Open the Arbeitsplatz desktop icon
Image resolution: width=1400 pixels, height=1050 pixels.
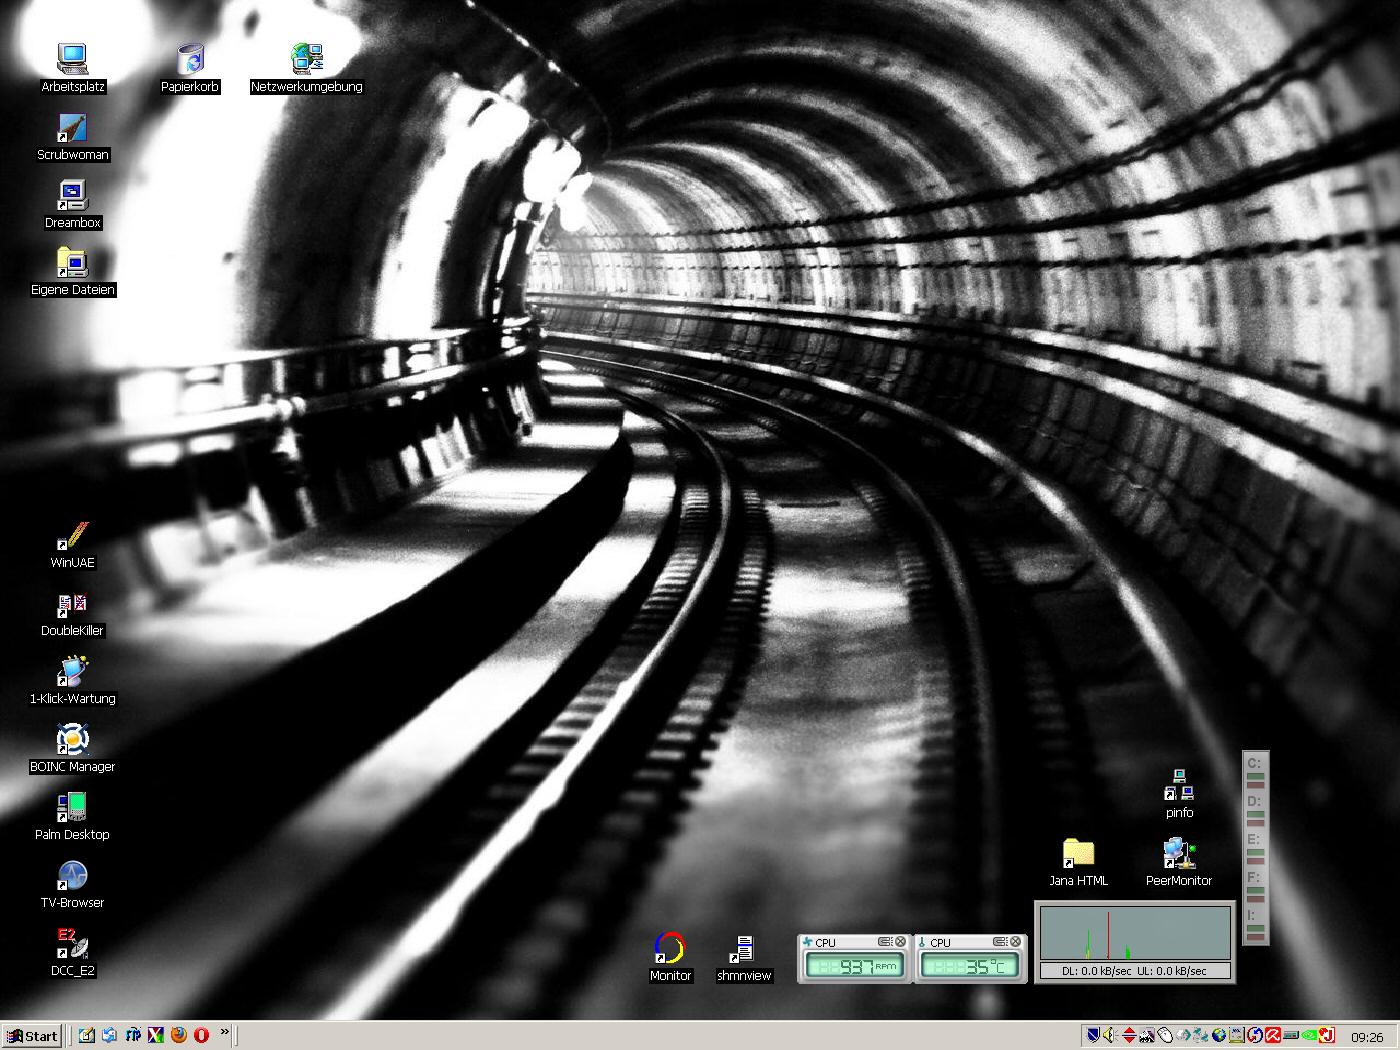[x=72, y=60]
